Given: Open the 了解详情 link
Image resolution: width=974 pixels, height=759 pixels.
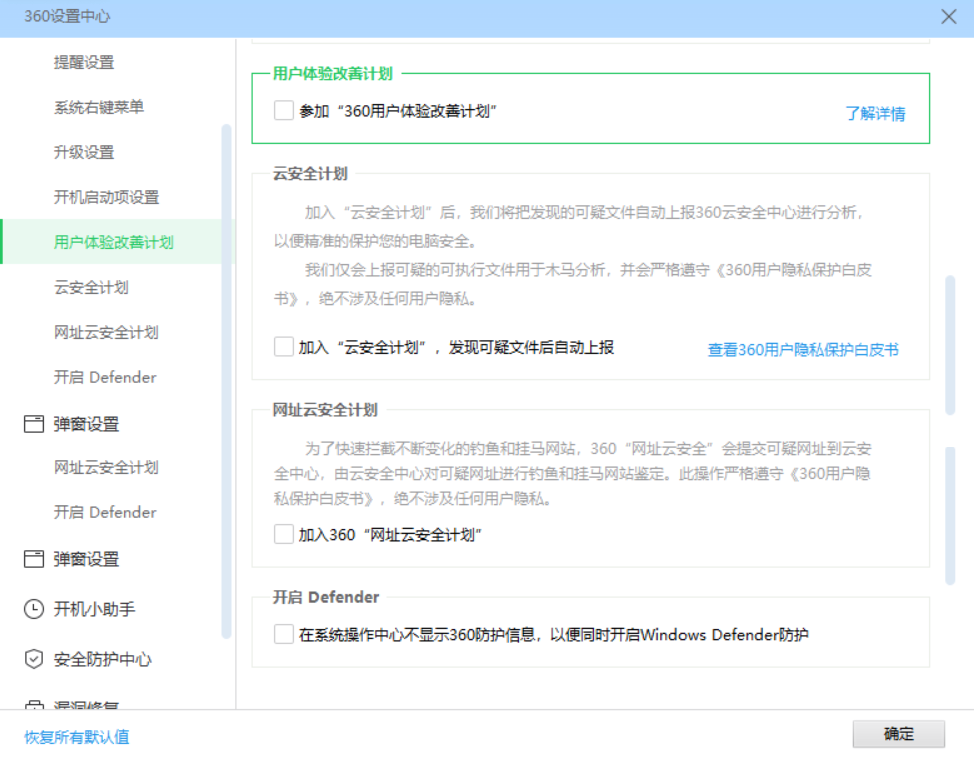Looking at the screenshot, I should tap(875, 114).
